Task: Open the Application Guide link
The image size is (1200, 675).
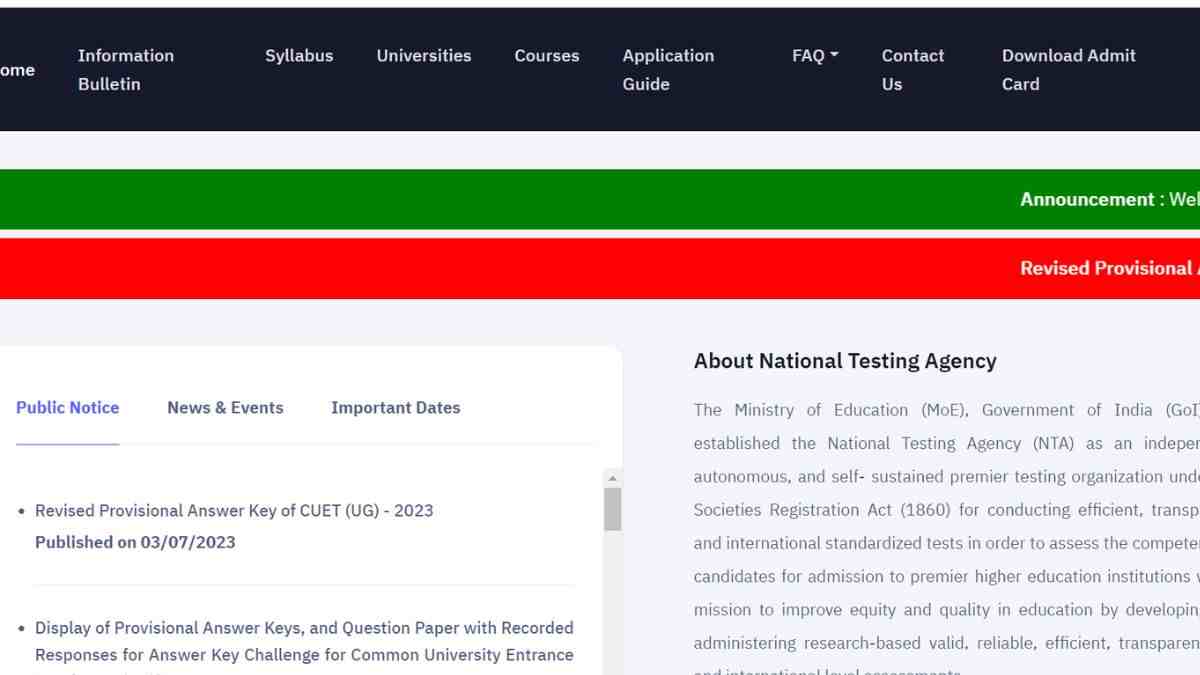Action: pos(668,70)
